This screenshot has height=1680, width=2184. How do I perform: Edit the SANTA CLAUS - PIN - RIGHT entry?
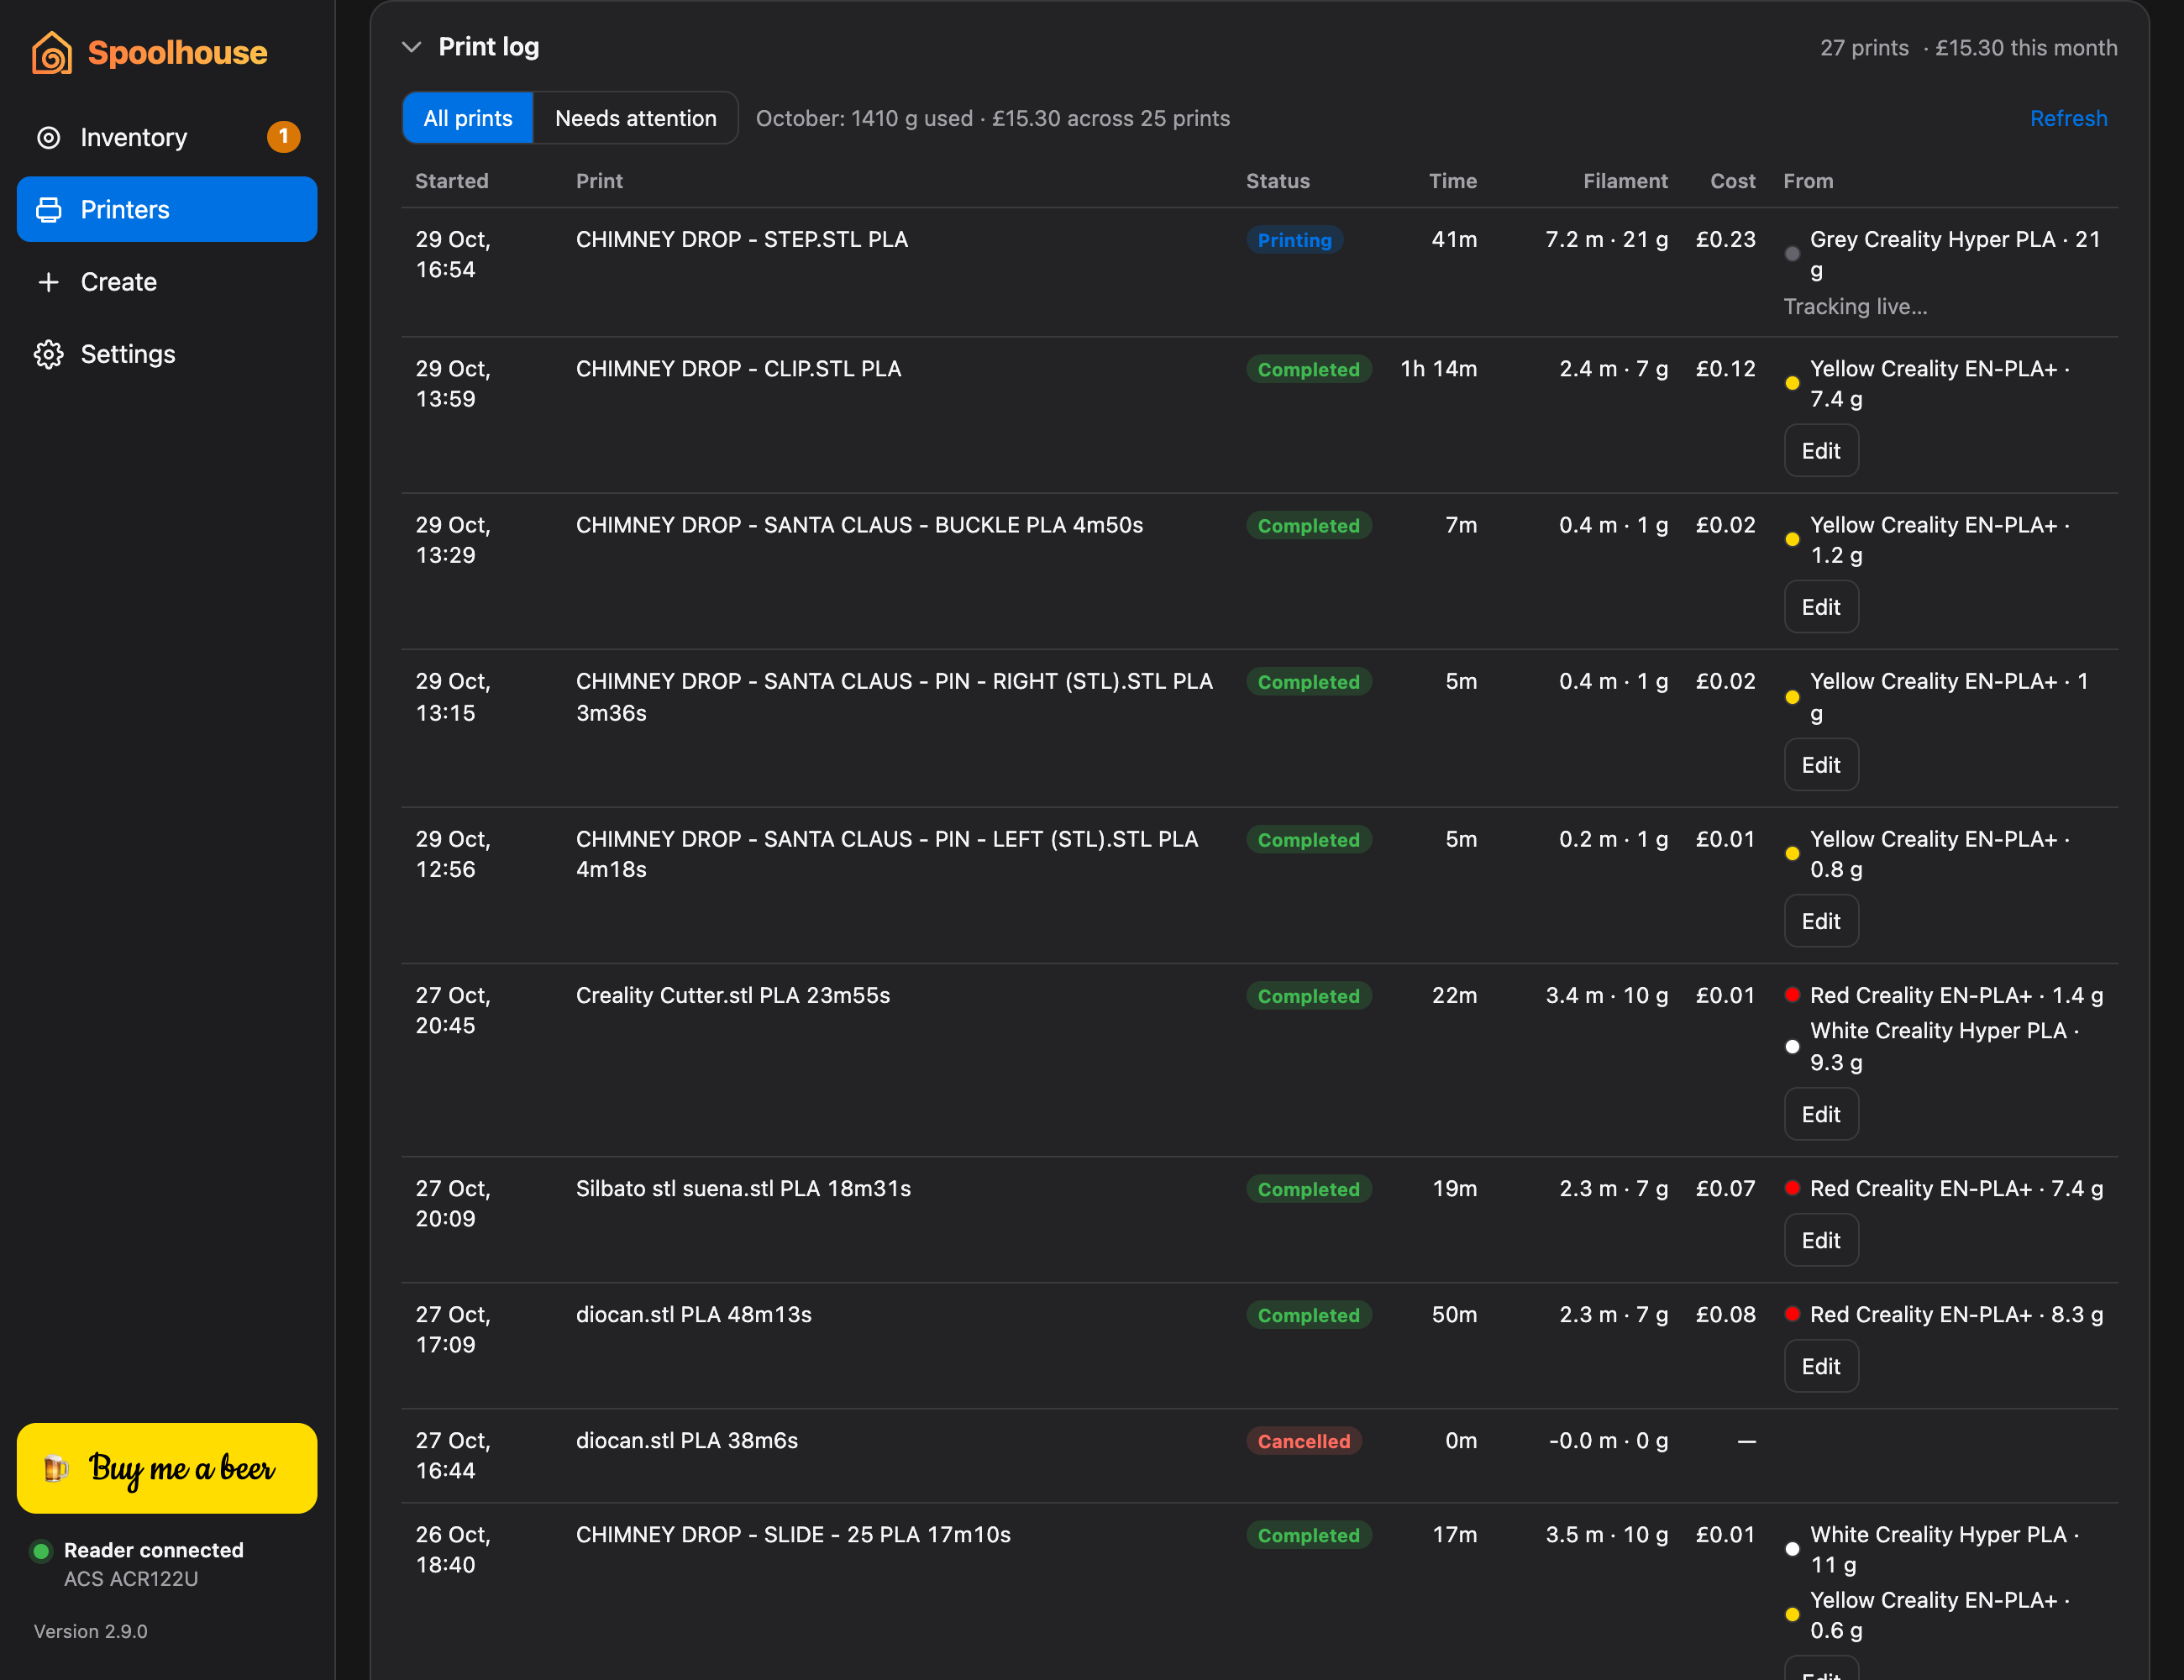[1821, 765]
